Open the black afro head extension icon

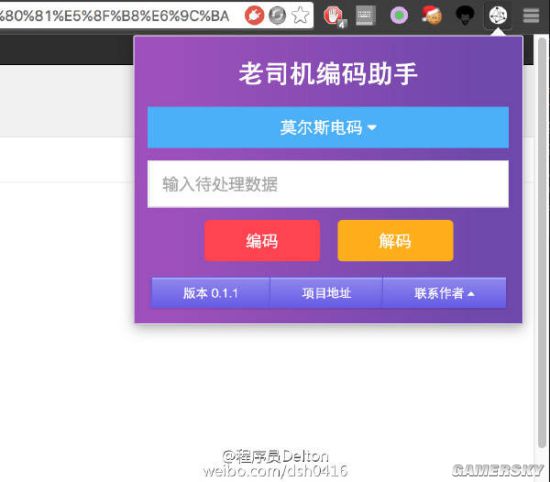pyautogui.click(x=465, y=15)
